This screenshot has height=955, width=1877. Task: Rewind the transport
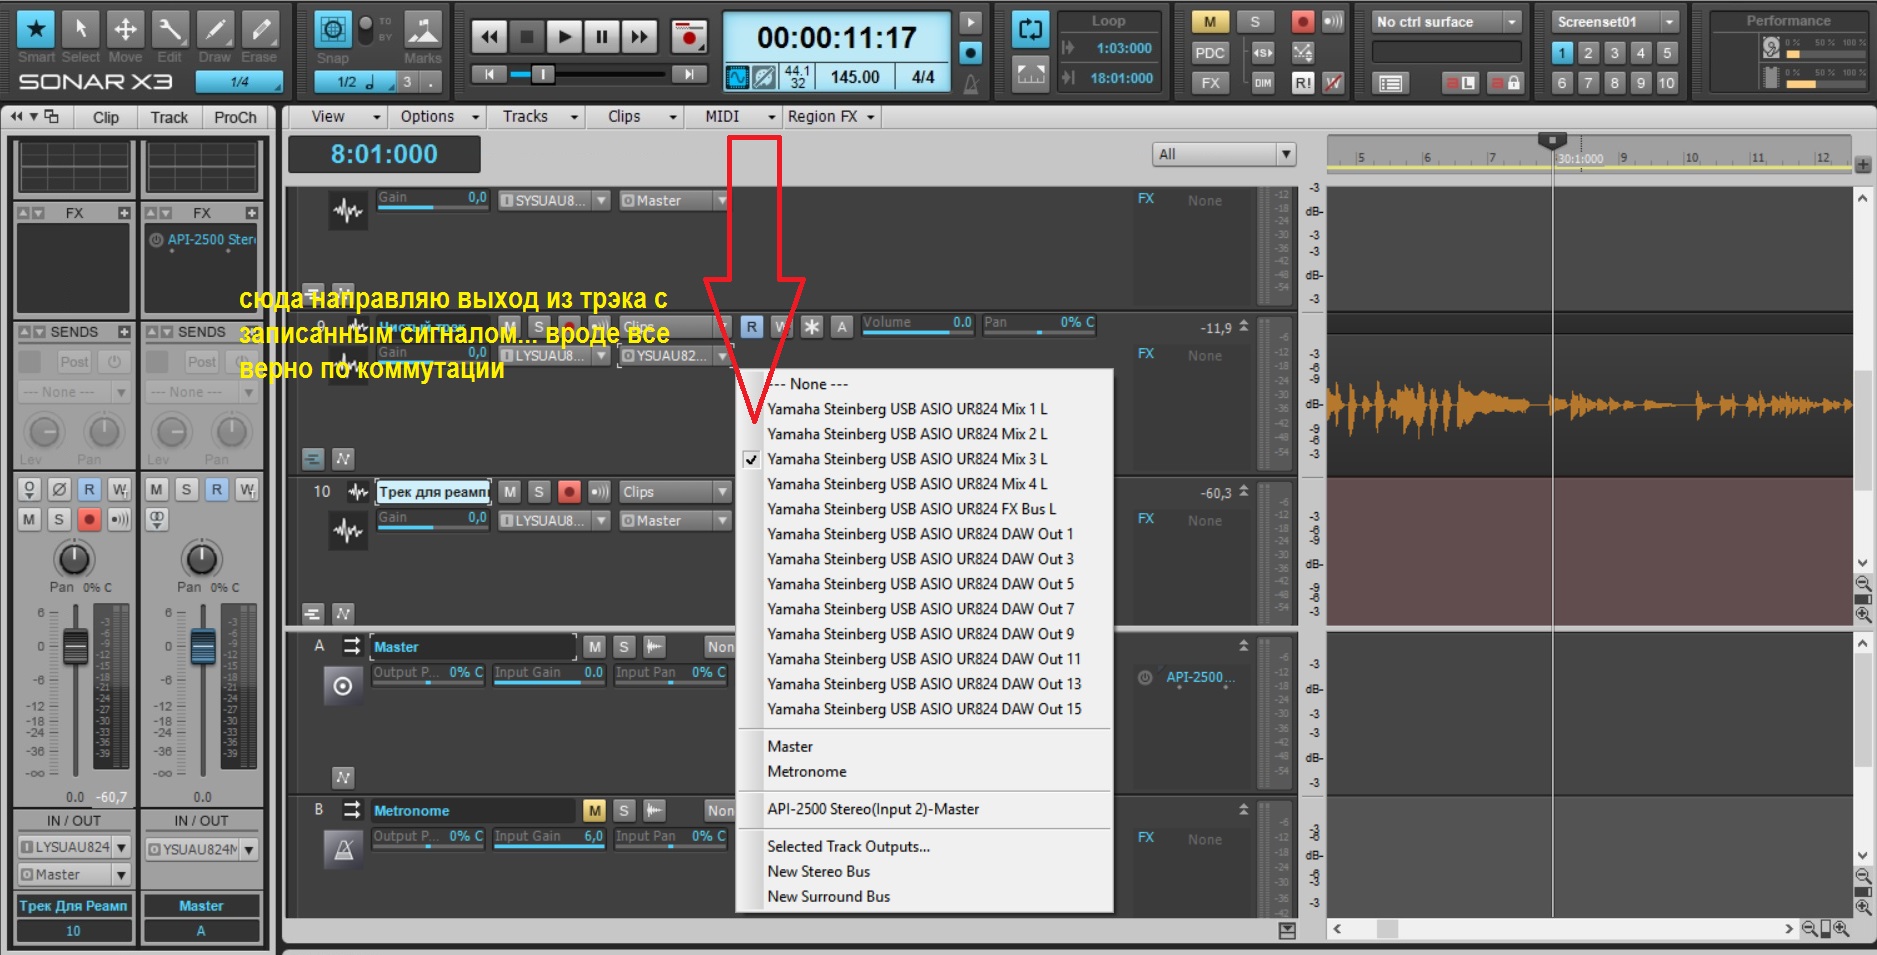click(489, 37)
